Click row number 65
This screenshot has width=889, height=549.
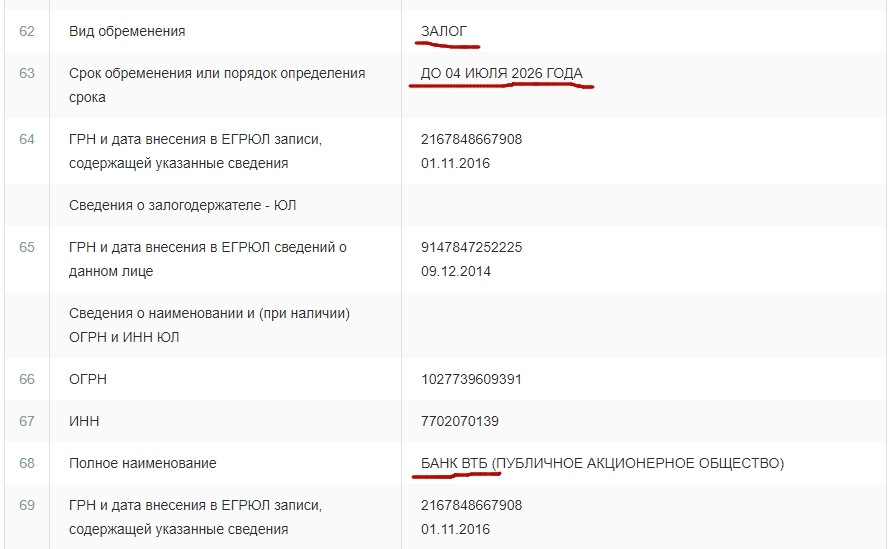pos(27,247)
